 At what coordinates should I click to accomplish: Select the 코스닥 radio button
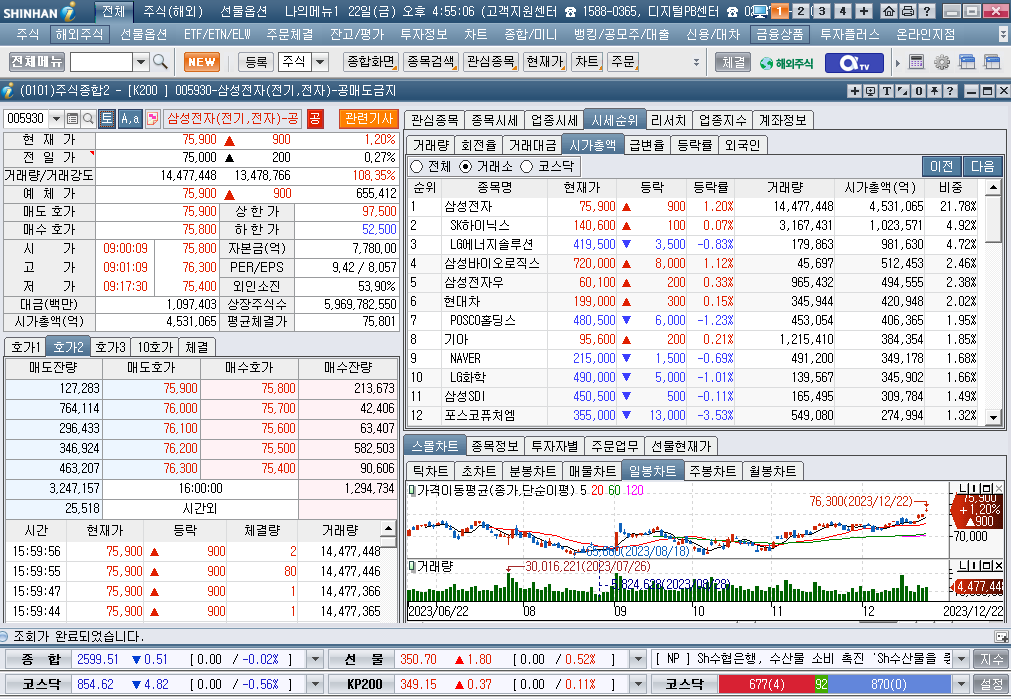pos(527,166)
